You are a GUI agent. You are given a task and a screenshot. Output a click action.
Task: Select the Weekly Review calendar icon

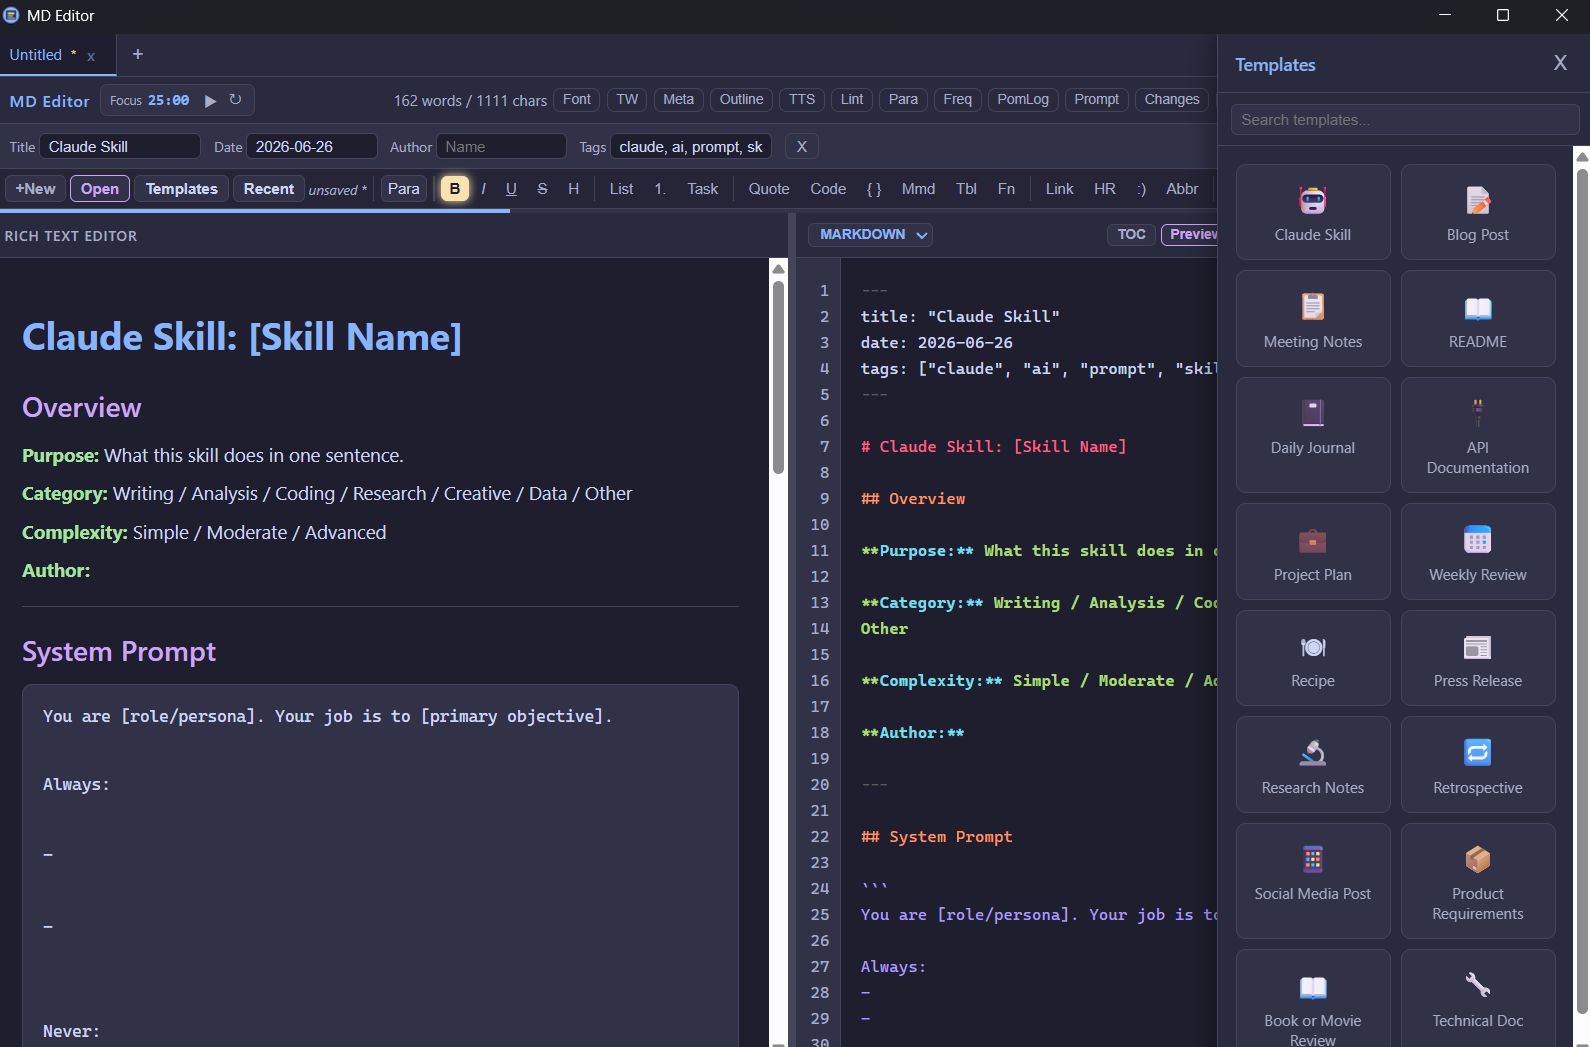point(1477,540)
